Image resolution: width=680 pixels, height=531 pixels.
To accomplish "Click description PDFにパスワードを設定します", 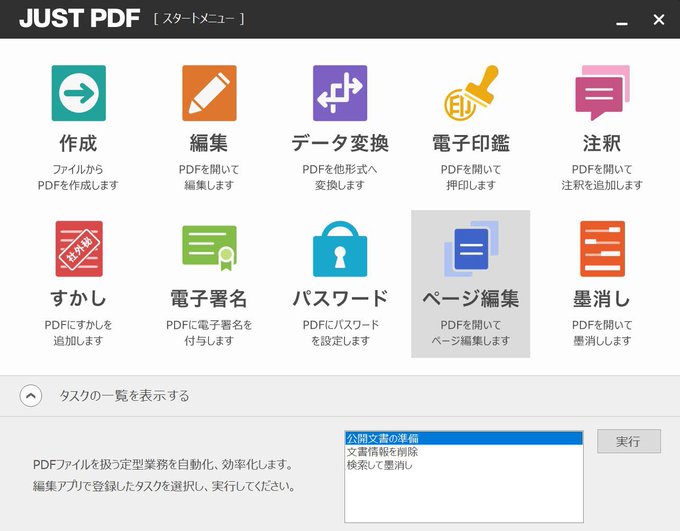I will (x=340, y=333).
